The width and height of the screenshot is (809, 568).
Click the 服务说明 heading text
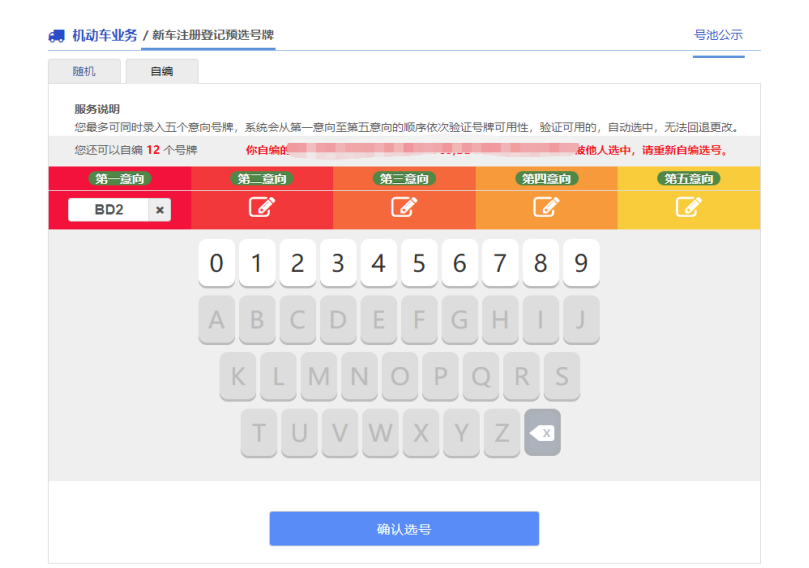pyautogui.click(x=97, y=109)
